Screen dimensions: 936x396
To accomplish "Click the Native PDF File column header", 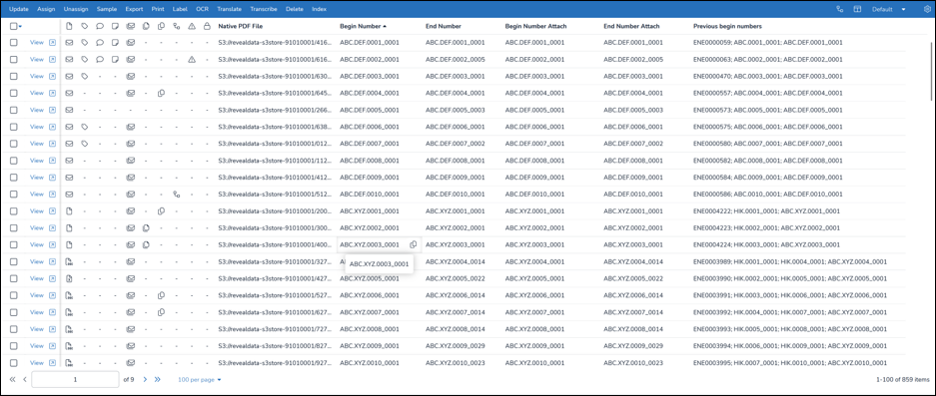I will point(240,26).
